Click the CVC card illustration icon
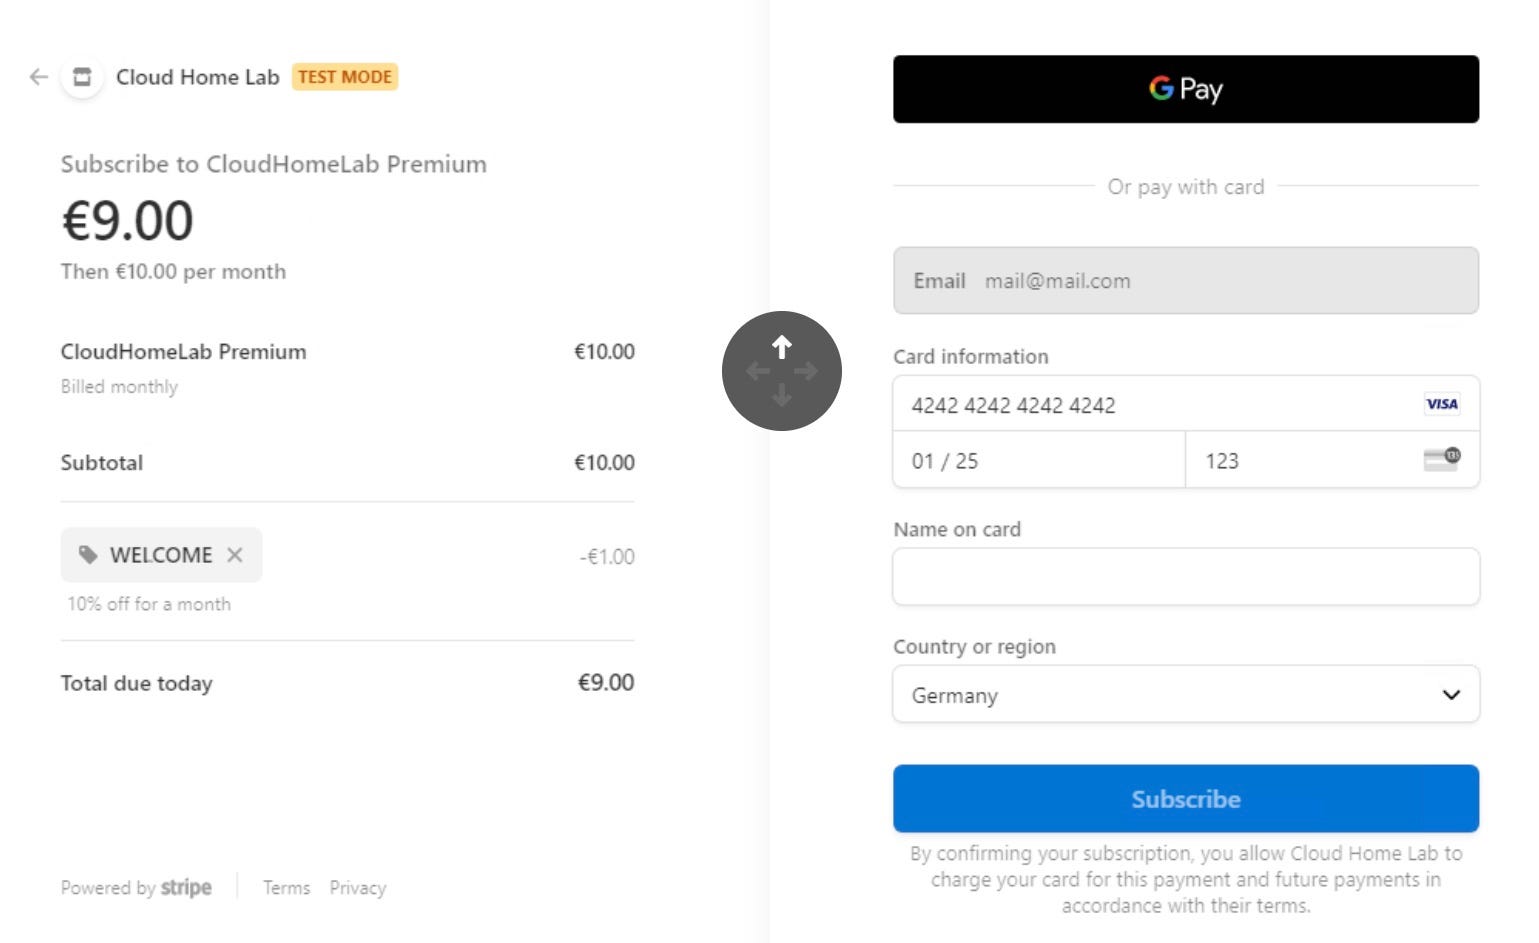 coord(1440,459)
